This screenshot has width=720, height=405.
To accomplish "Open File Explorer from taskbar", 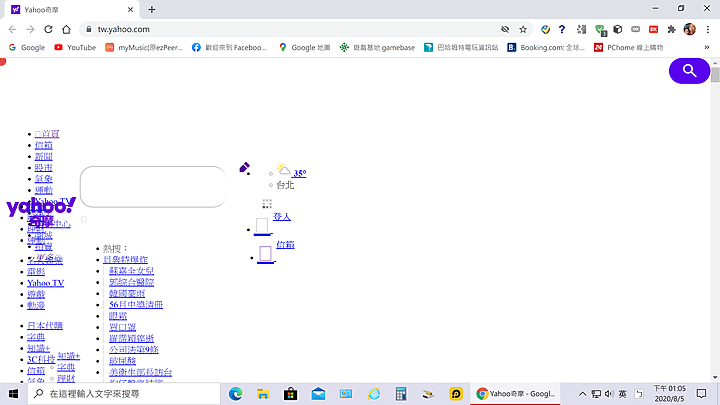I will (263, 394).
